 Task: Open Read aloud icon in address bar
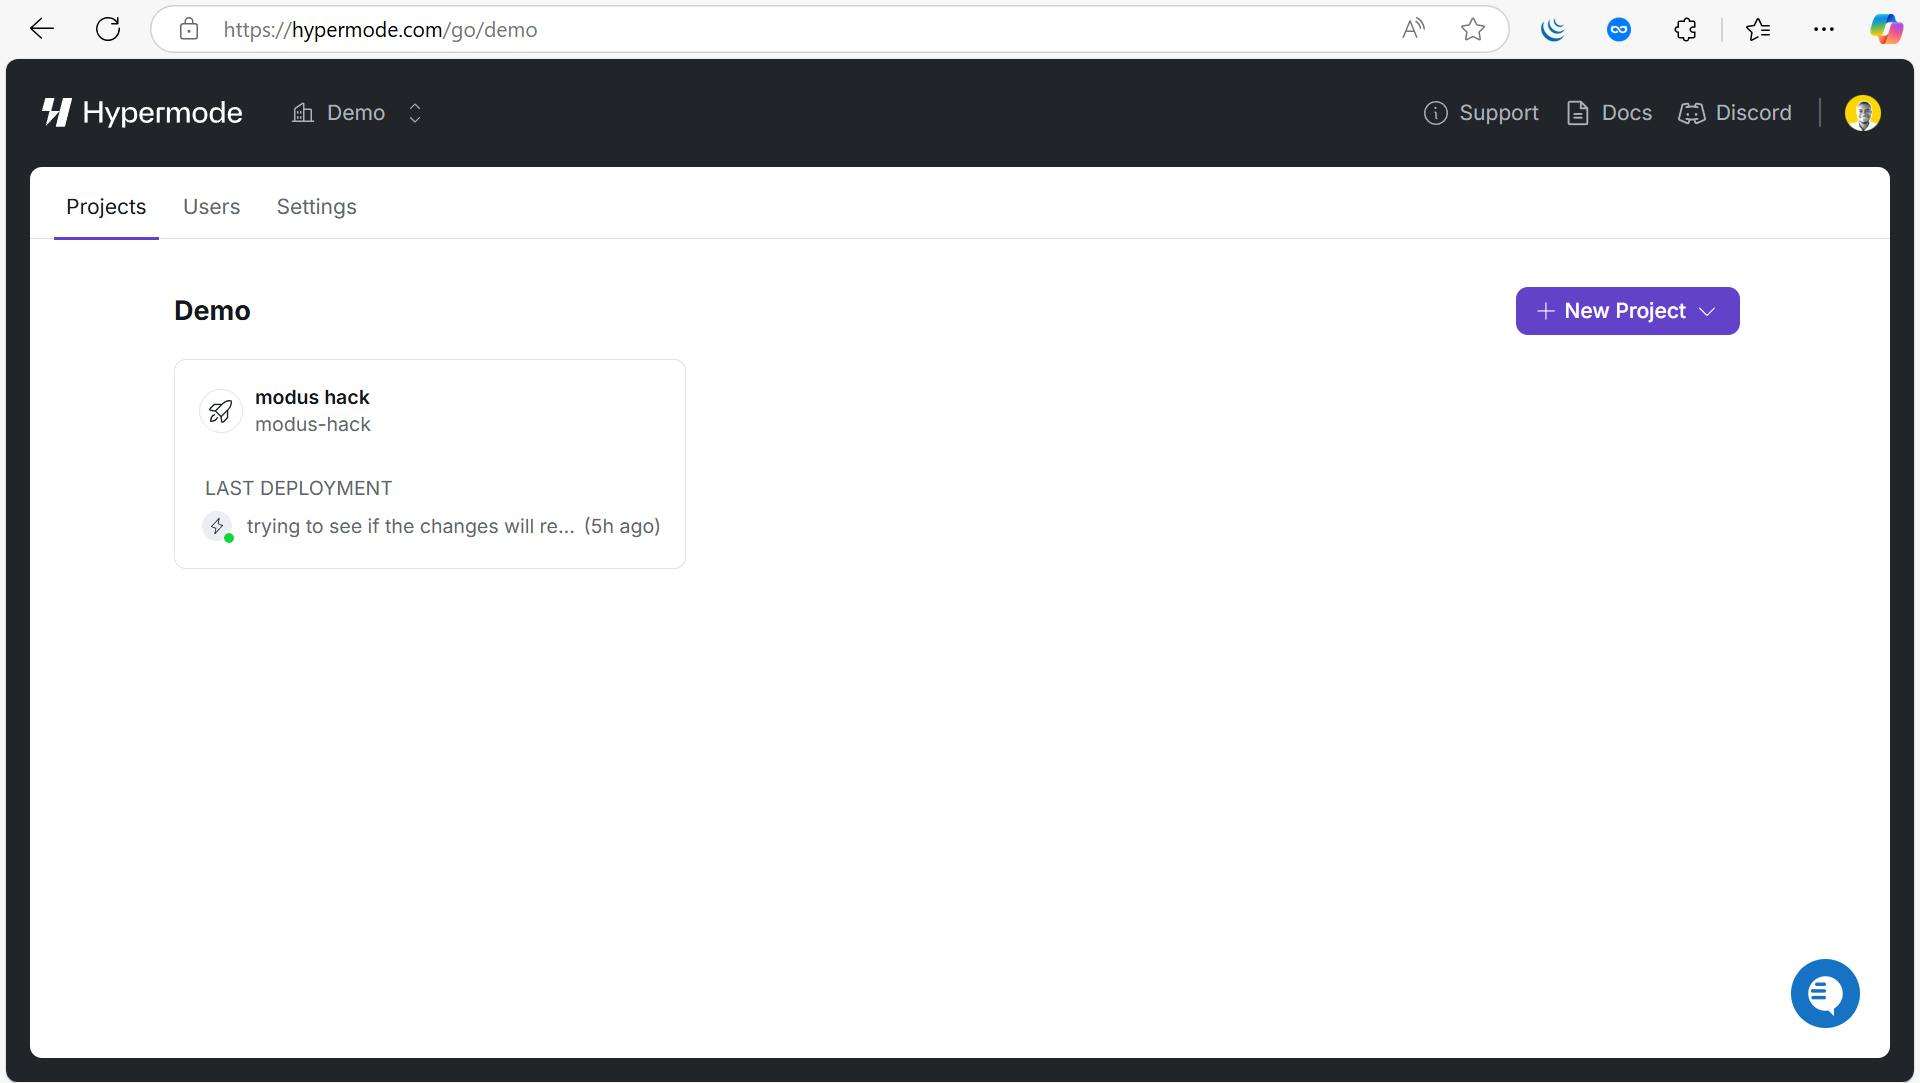pyautogui.click(x=1413, y=29)
